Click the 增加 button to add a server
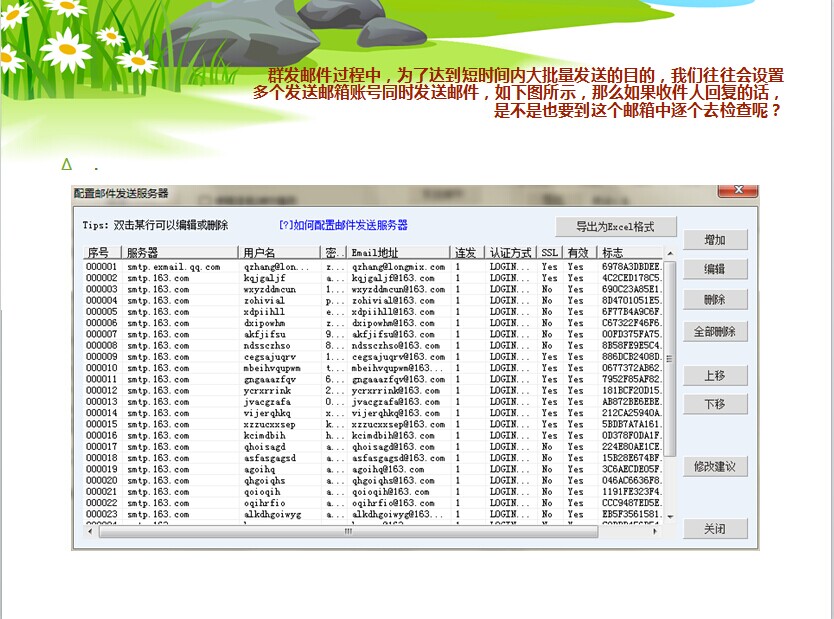This screenshot has width=834, height=619. (x=714, y=240)
